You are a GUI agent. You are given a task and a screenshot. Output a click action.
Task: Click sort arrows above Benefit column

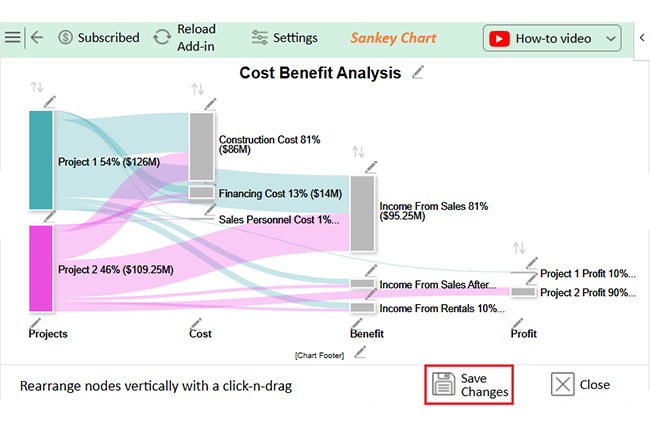358,152
